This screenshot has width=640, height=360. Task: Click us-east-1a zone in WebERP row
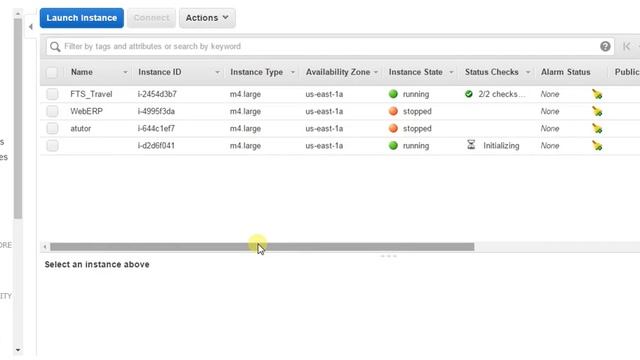pos(324,111)
